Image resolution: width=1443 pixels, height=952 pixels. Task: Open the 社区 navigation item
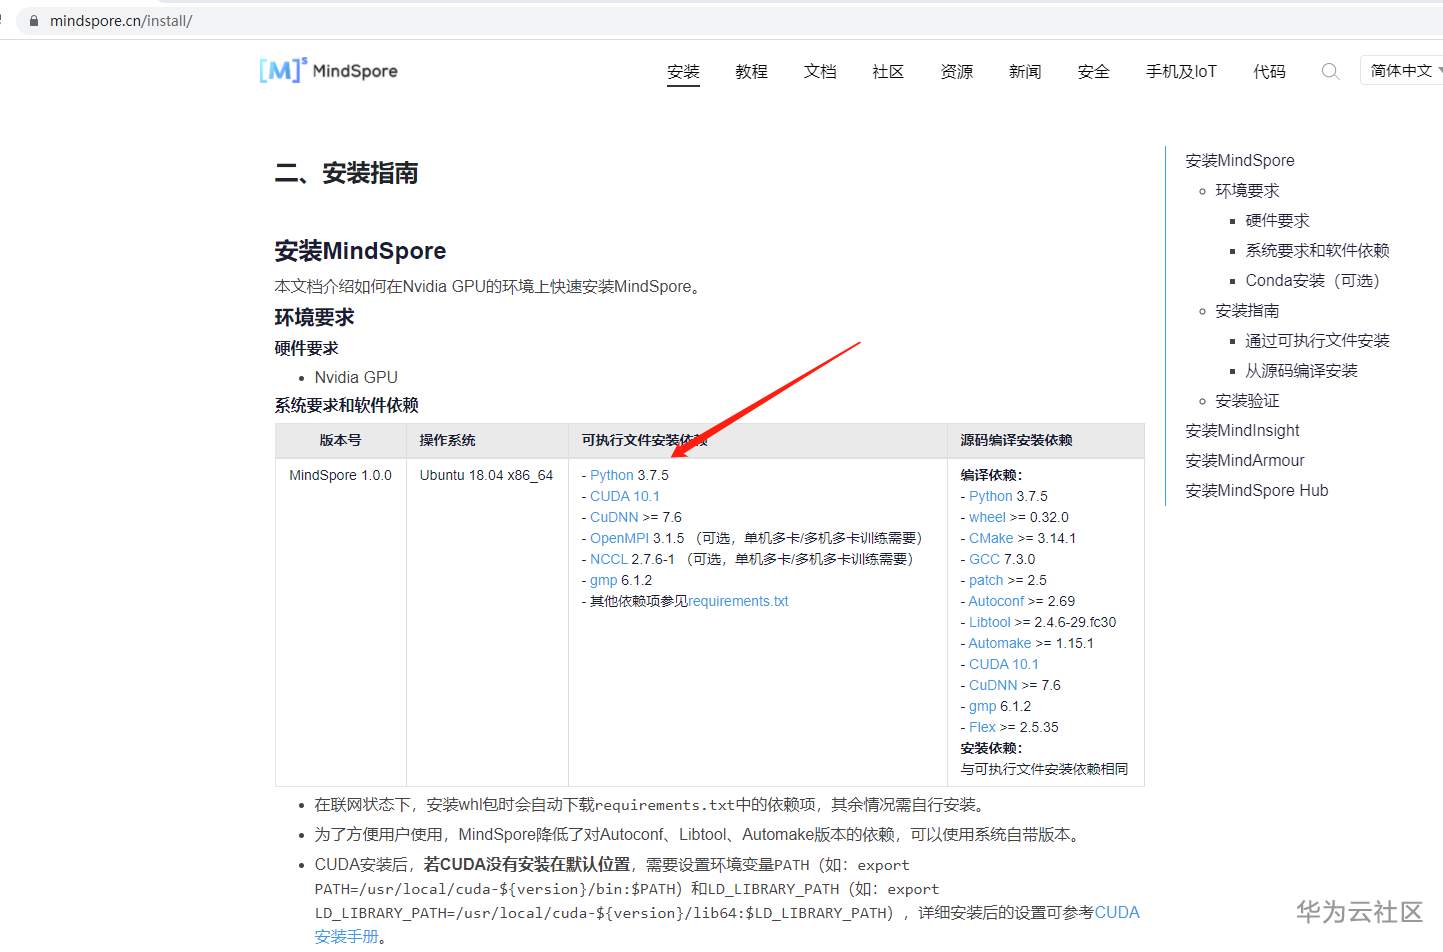888,72
